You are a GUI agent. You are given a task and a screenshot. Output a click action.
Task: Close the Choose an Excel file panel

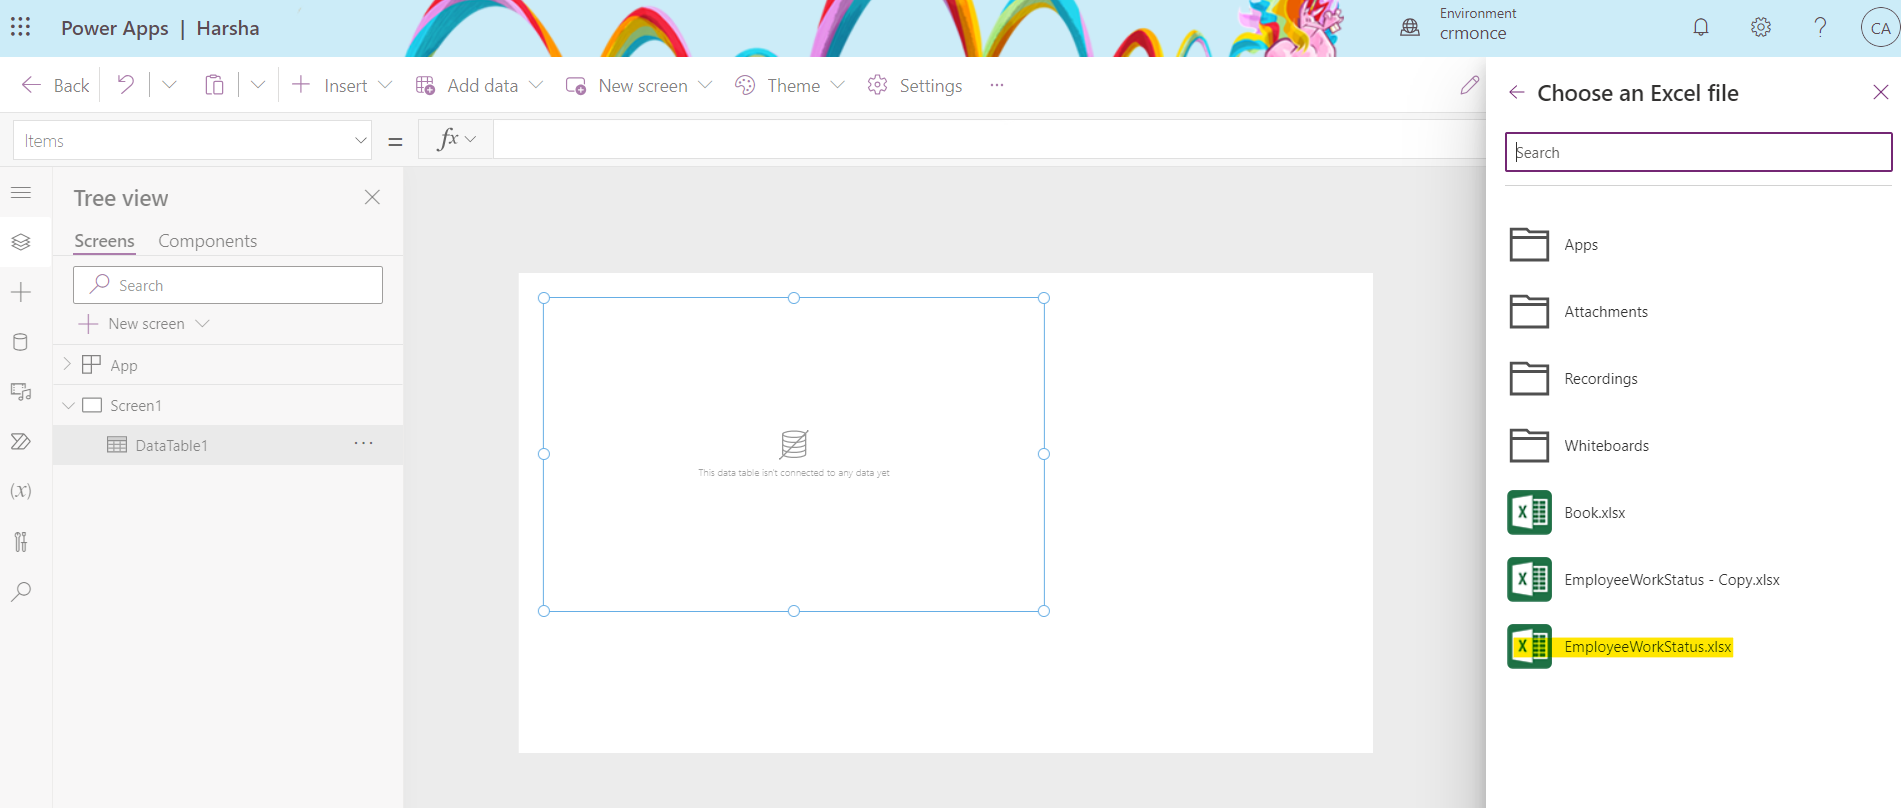tap(1880, 92)
